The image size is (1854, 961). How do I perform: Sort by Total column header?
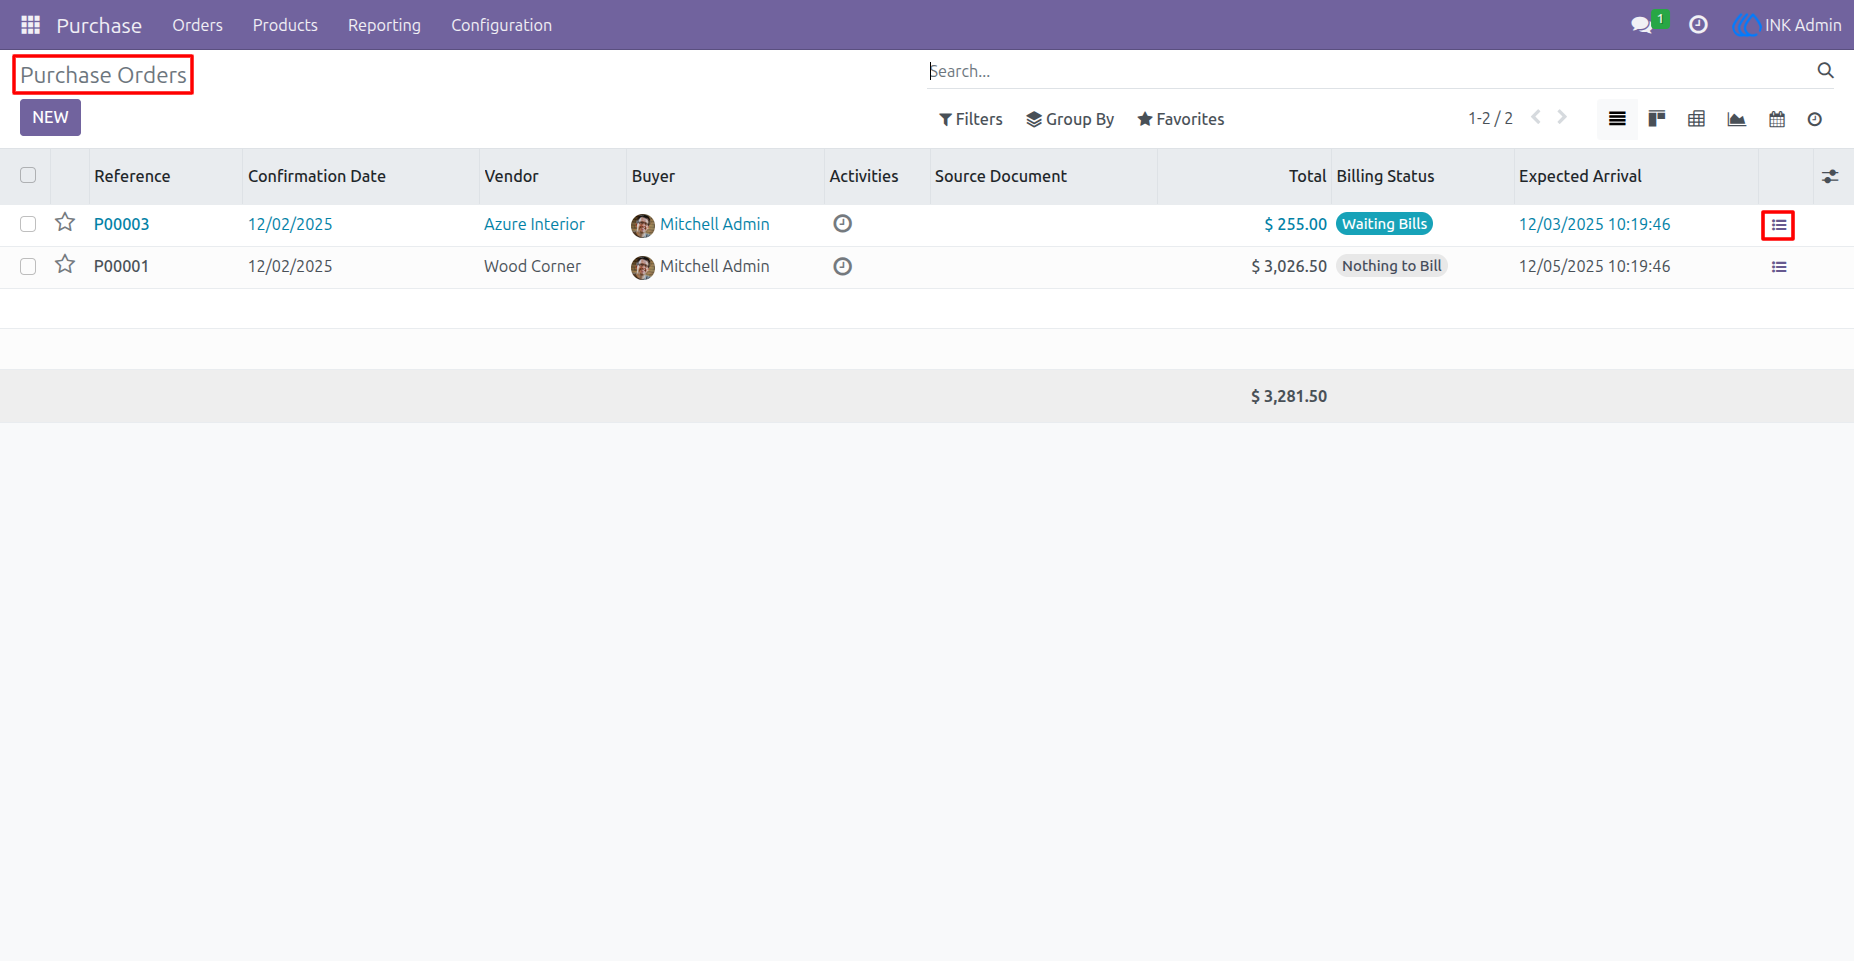pyautogui.click(x=1307, y=176)
